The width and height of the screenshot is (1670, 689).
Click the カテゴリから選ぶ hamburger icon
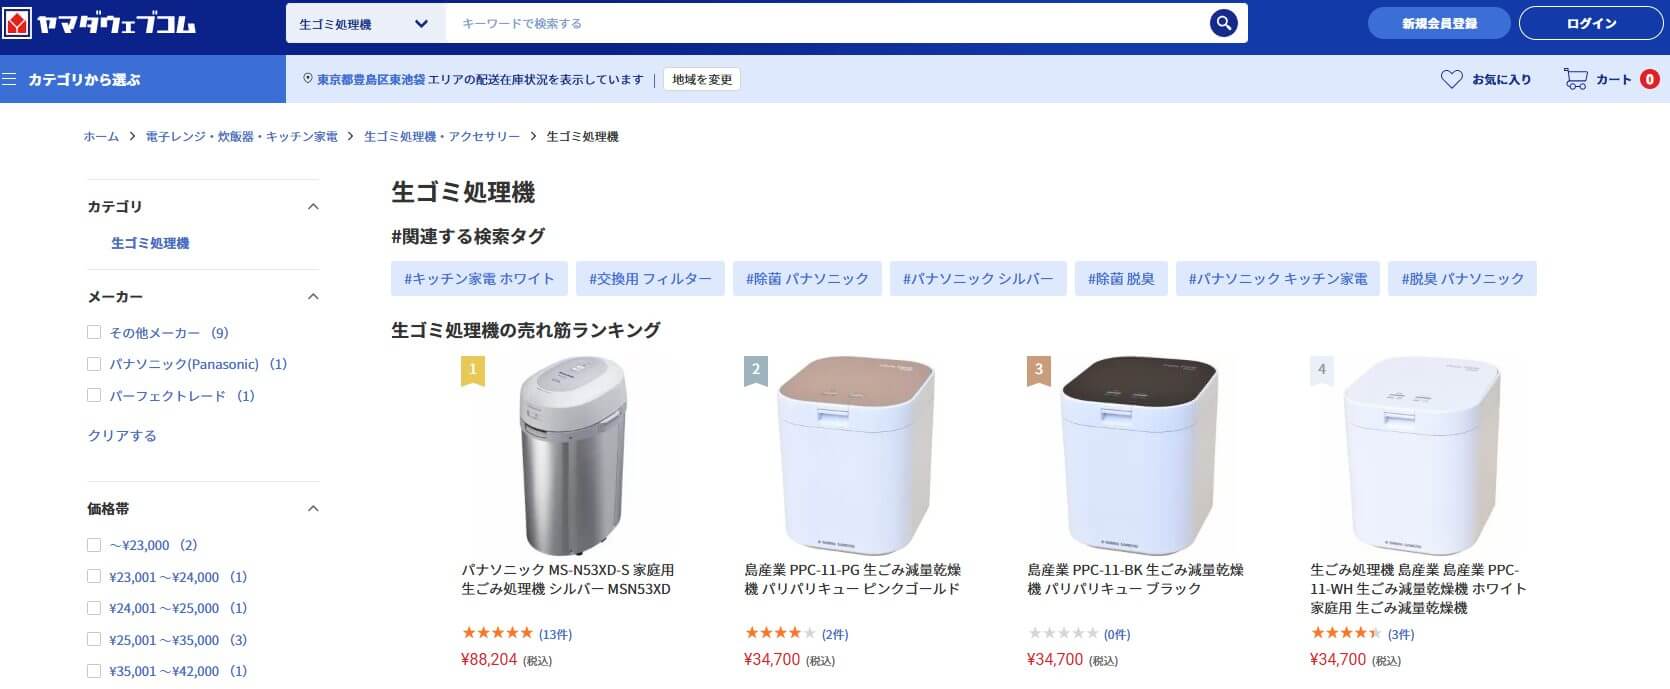tap(11, 78)
